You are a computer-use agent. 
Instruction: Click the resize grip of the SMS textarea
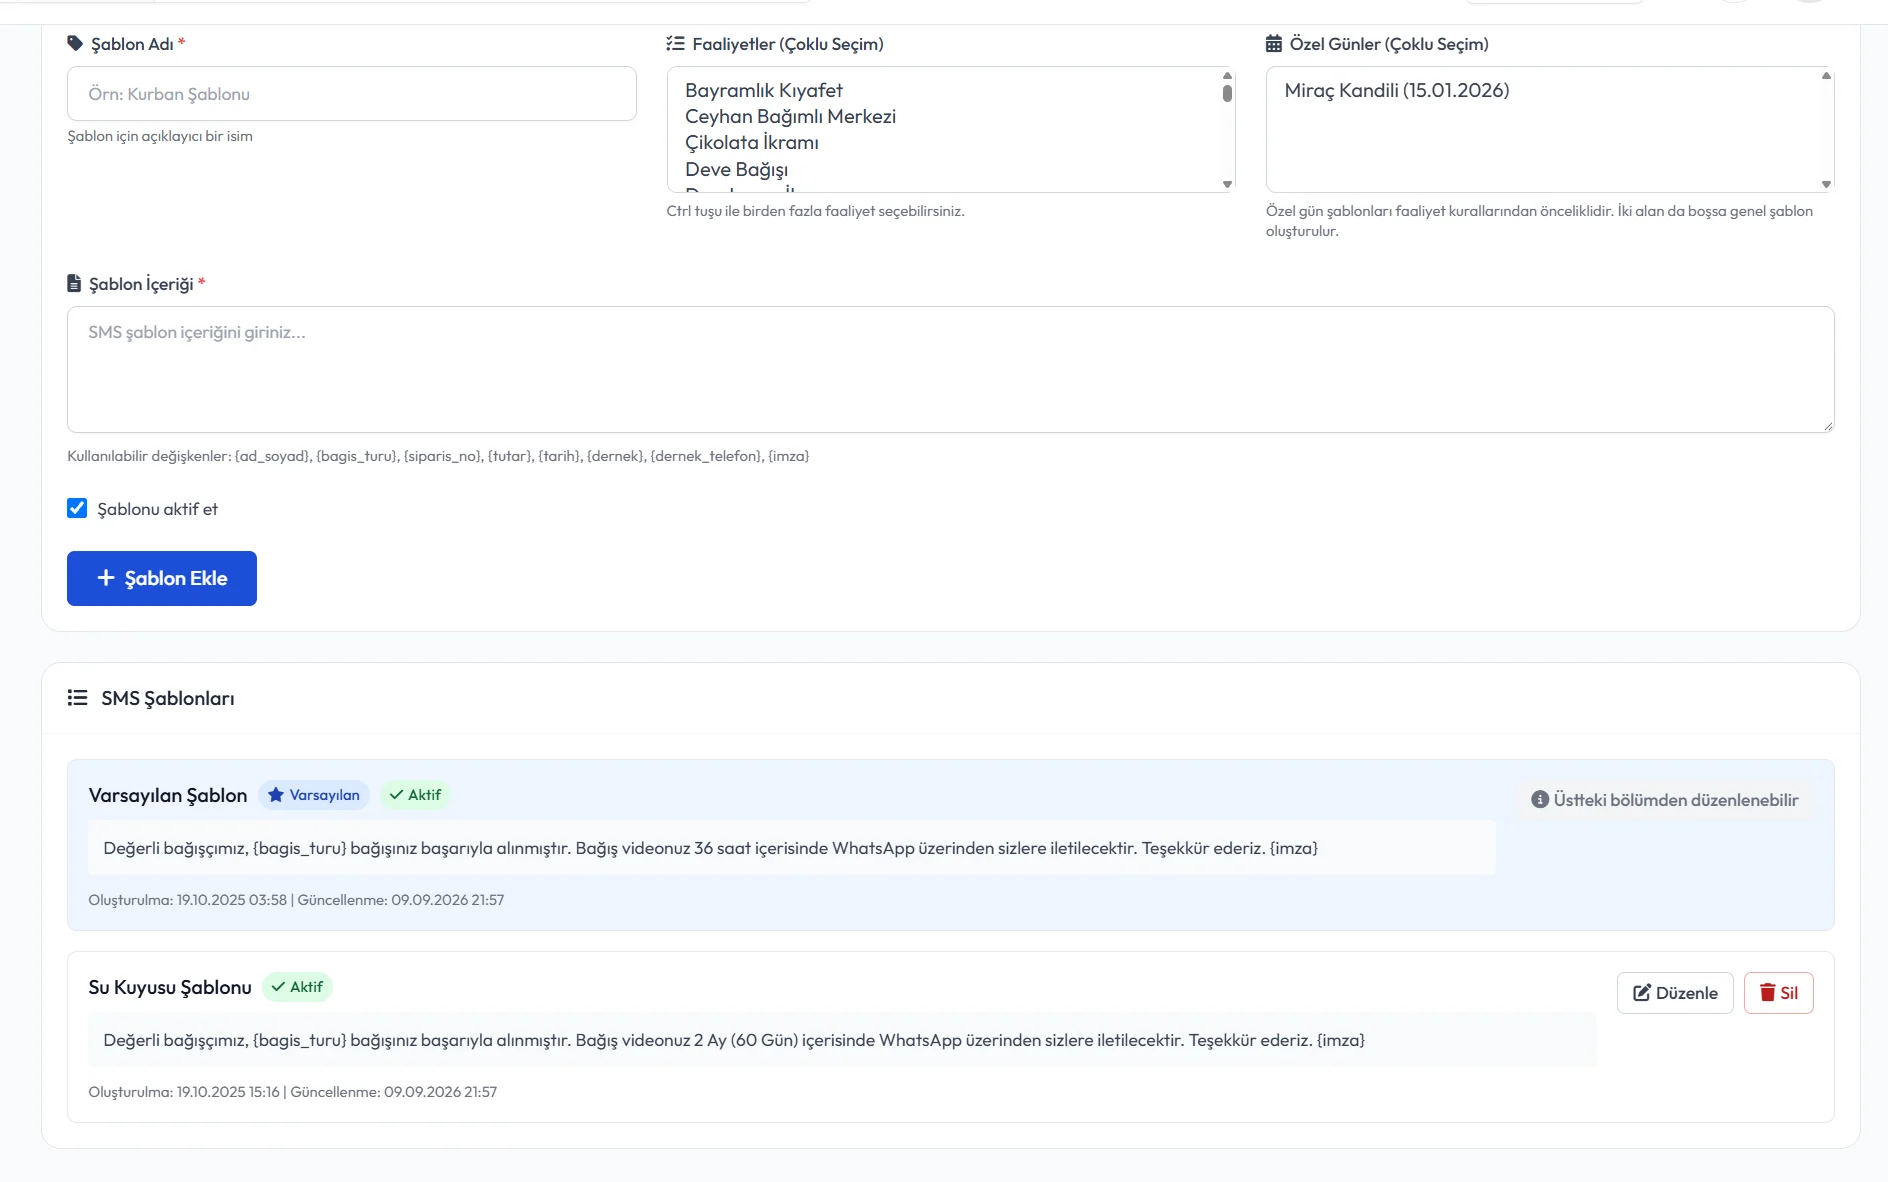click(1828, 426)
